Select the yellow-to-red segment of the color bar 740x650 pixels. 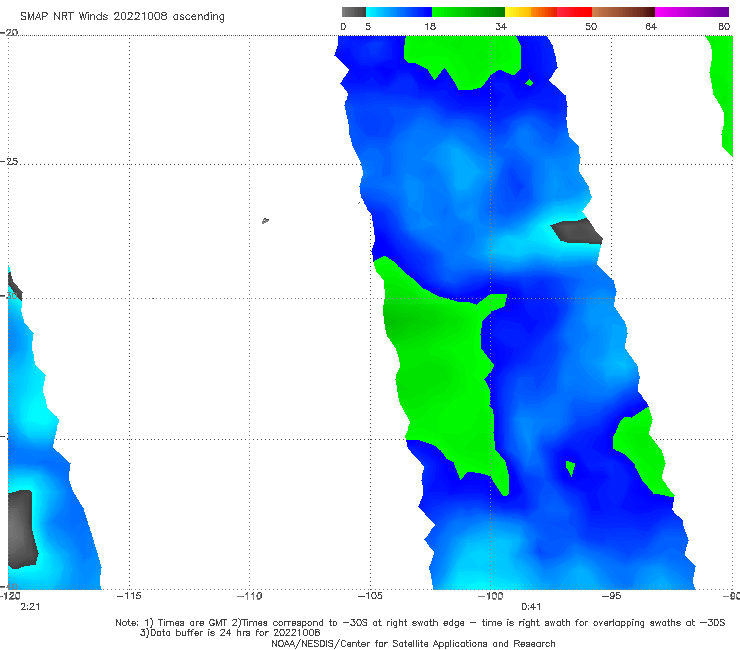pyautogui.click(x=548, y=12)
